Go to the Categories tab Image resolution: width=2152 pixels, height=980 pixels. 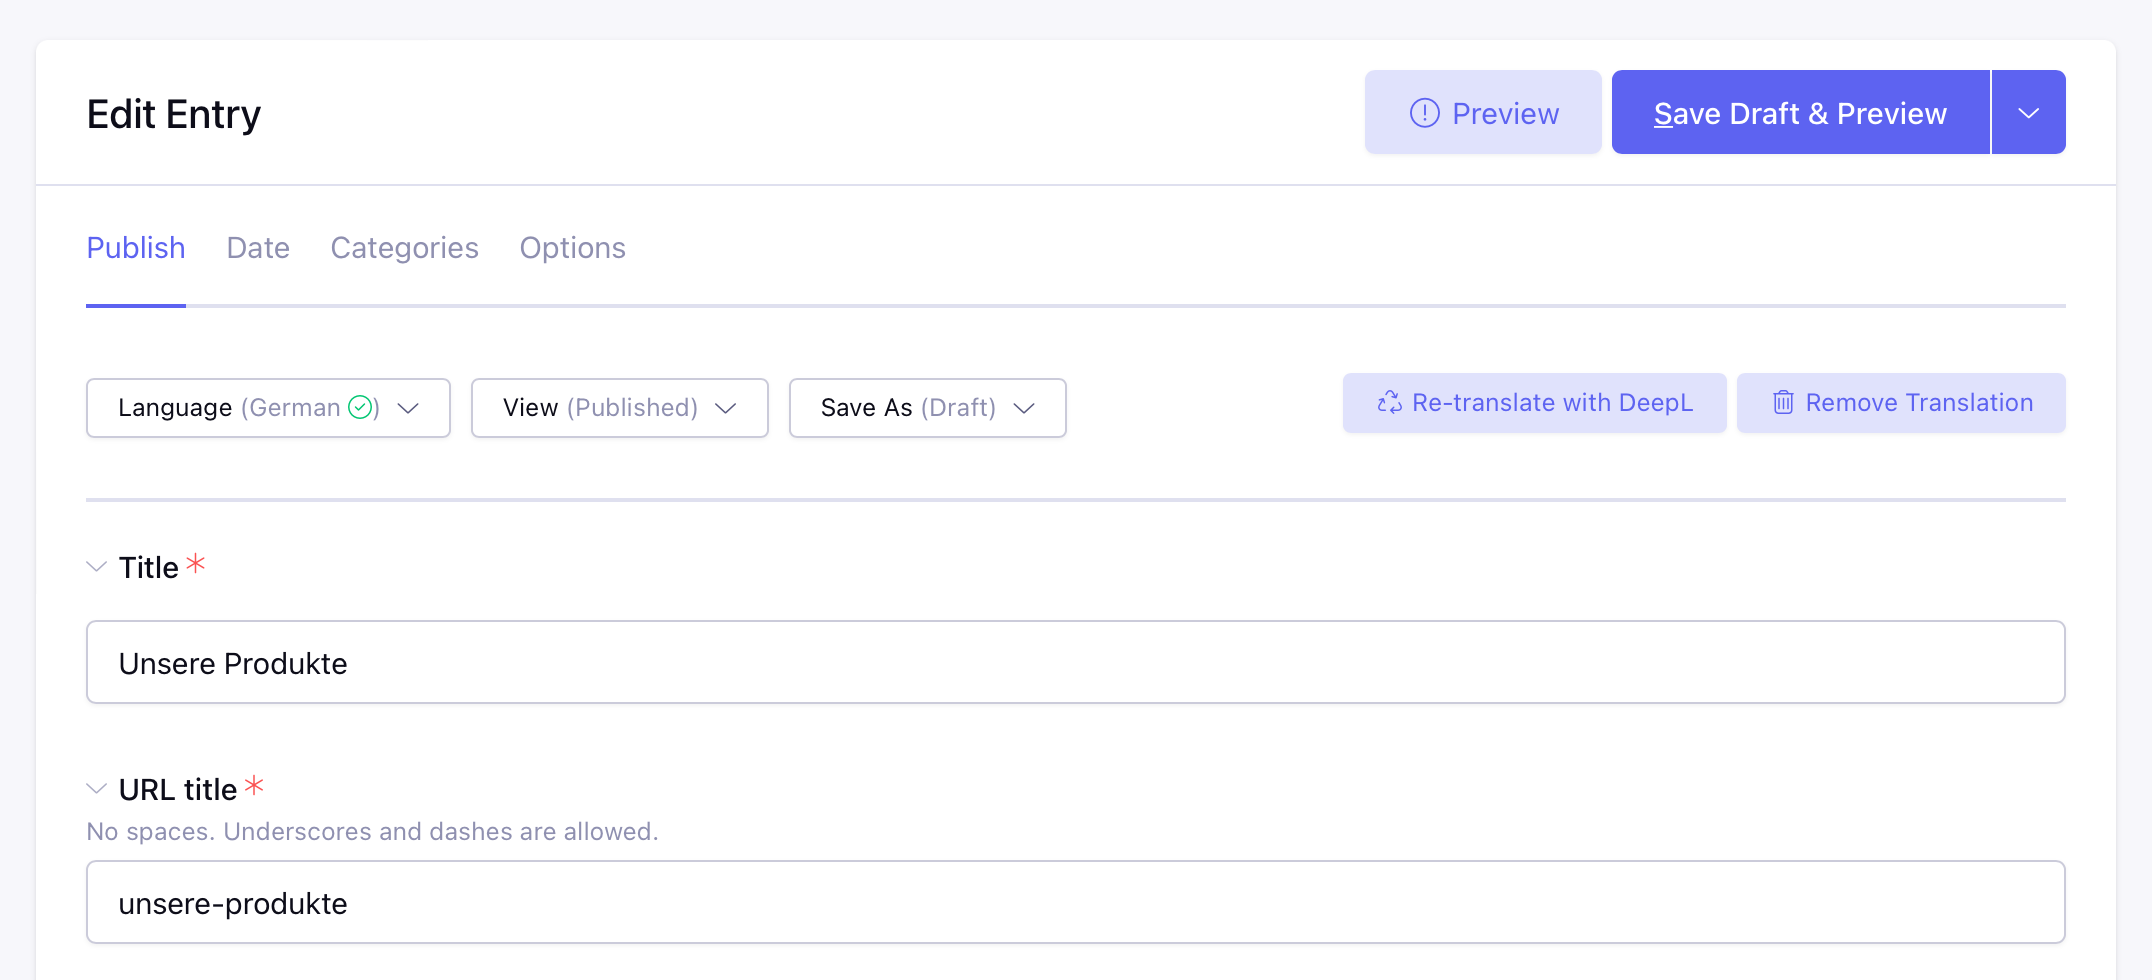pyautogui.click(x=404, y=248)
